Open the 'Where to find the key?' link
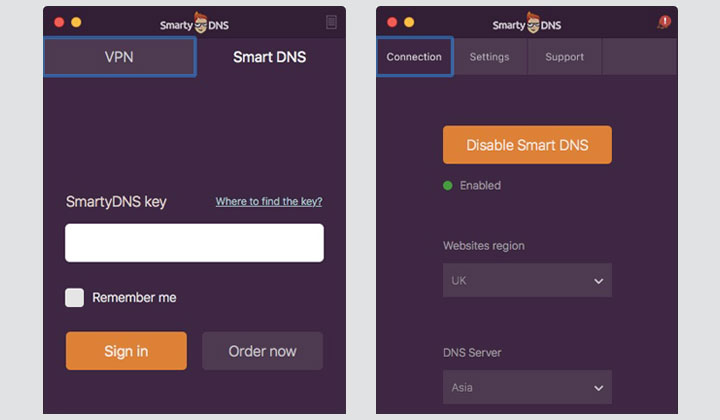 269,202
